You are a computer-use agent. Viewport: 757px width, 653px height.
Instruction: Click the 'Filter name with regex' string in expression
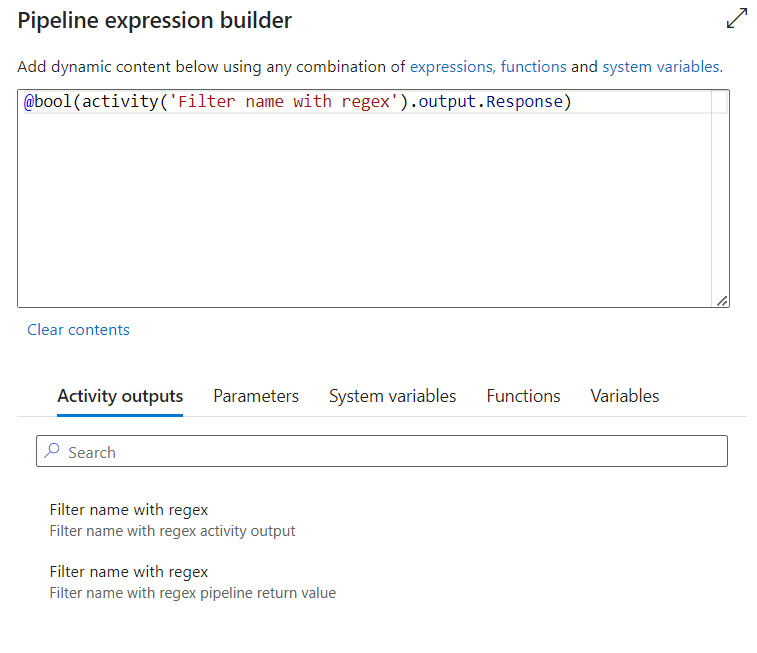(x=284, y=102)
